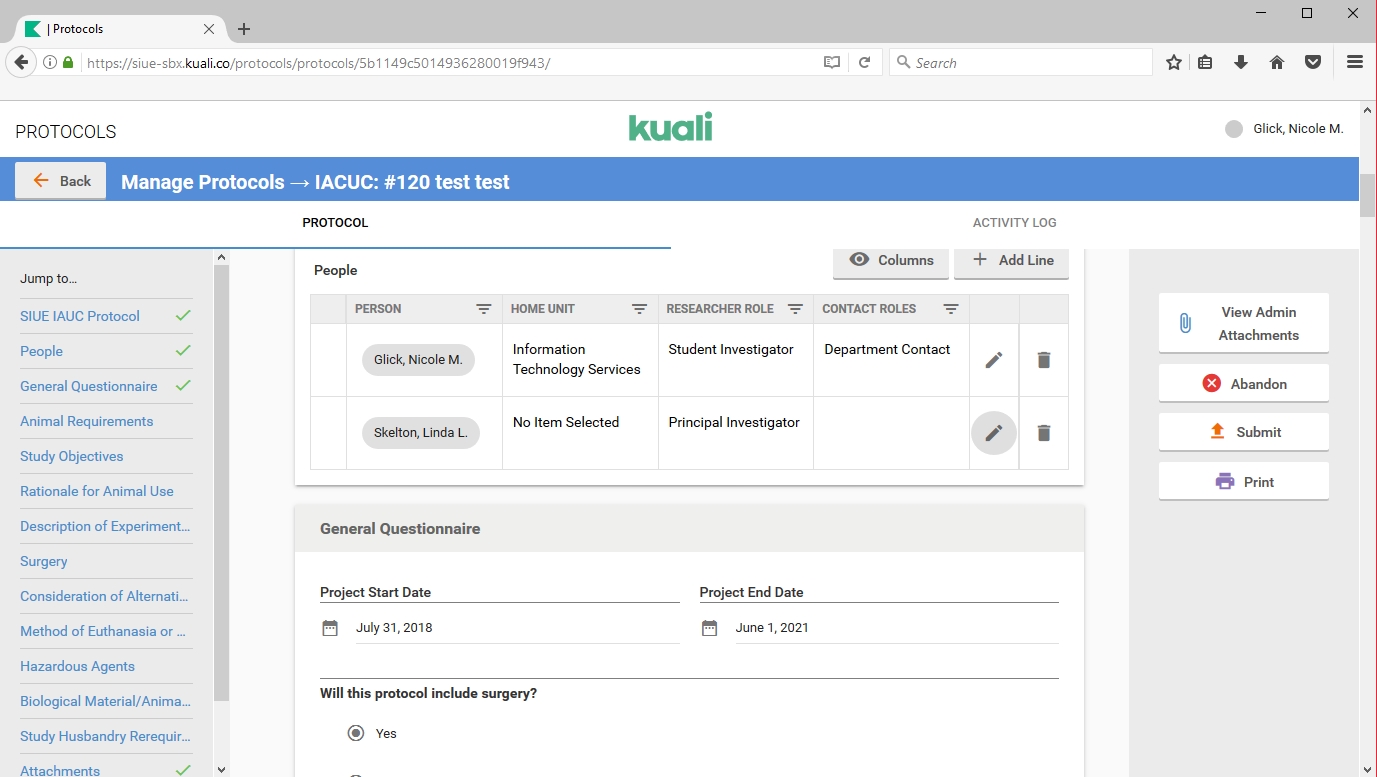Open Project Start Date calendar icon

(330, 628)
